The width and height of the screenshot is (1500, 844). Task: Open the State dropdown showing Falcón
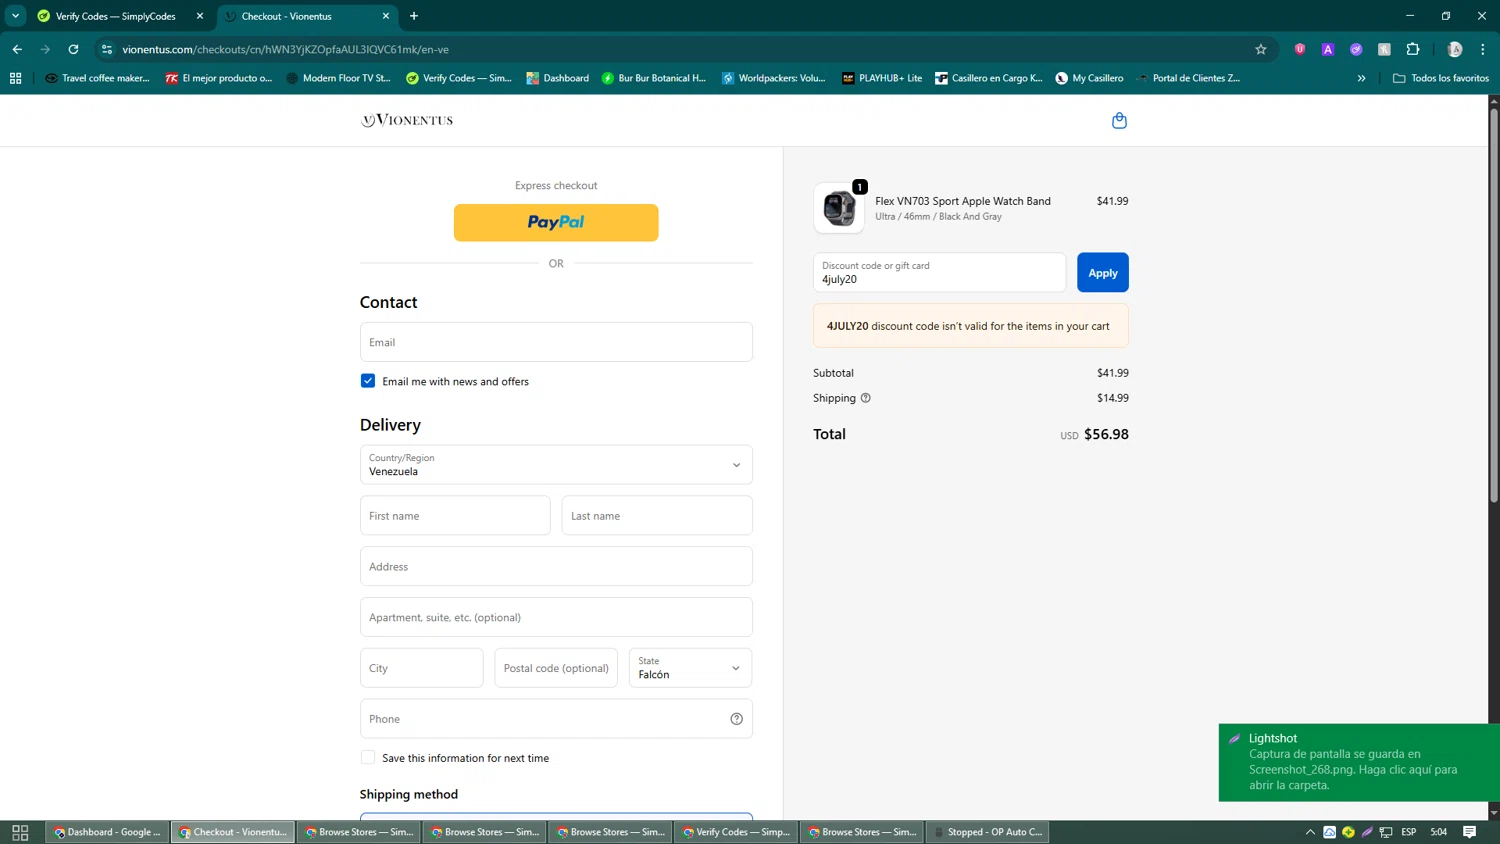click(x=690, y=668)
